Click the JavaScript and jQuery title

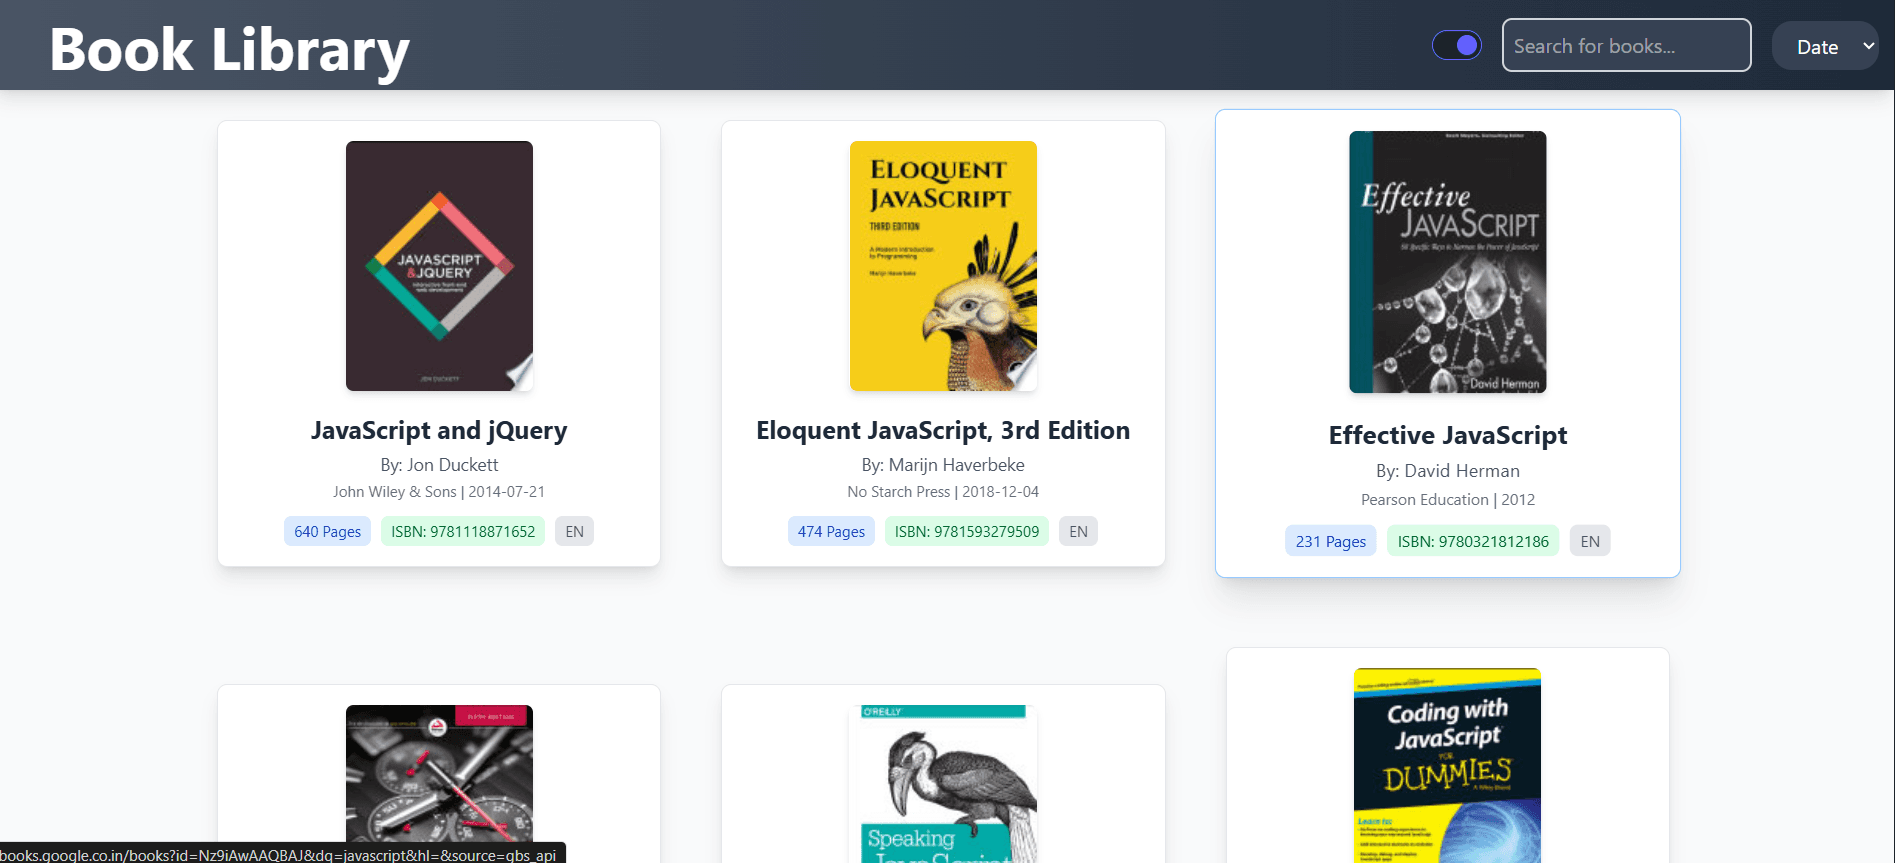(x=439, y=430)
